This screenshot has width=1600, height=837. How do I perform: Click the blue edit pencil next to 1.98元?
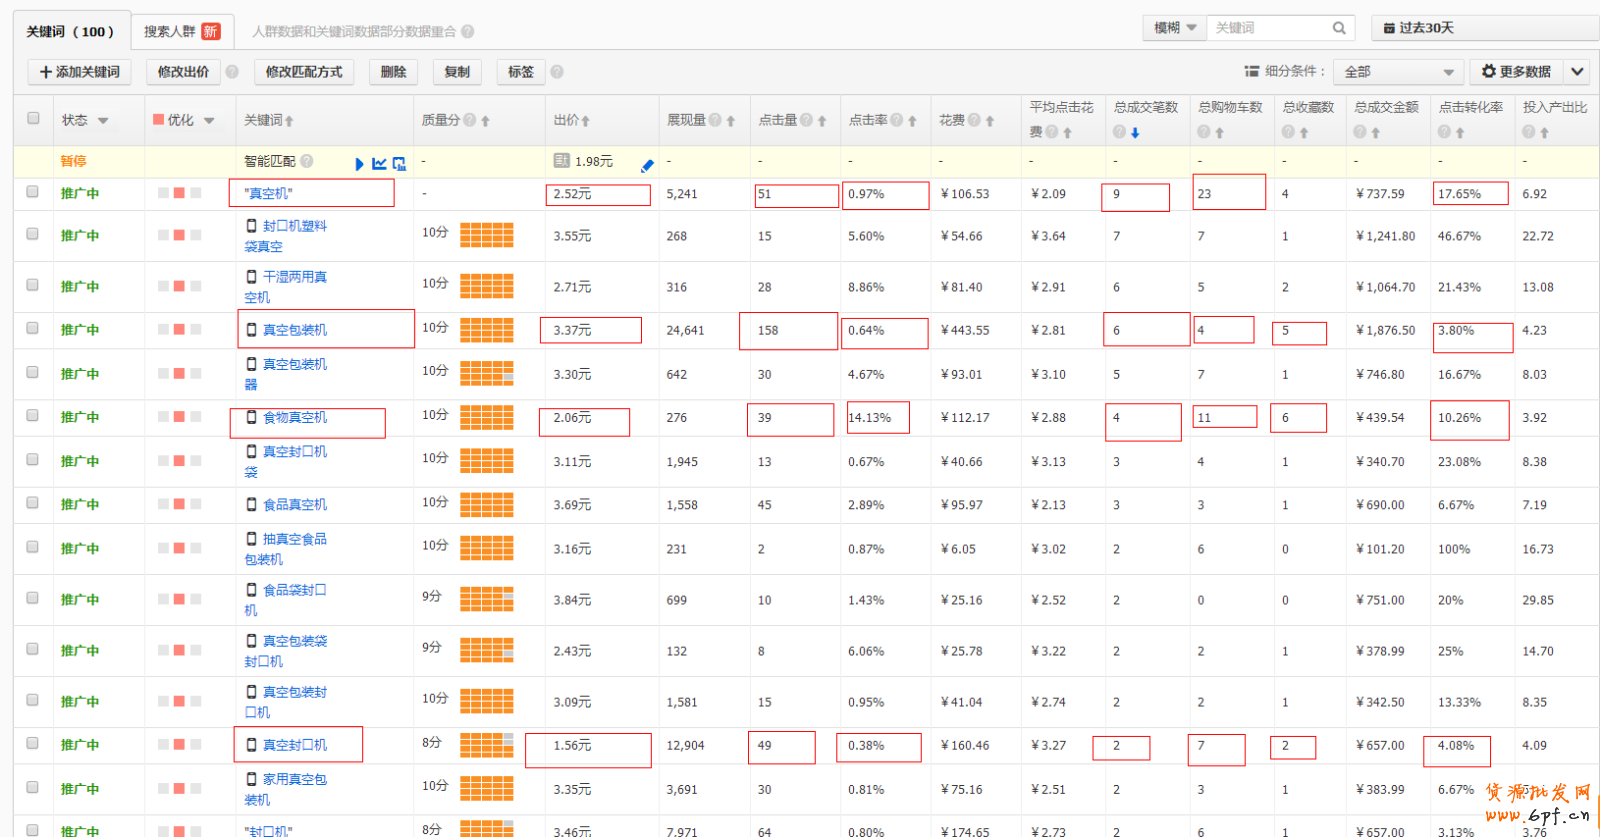(x=647, y=165)
